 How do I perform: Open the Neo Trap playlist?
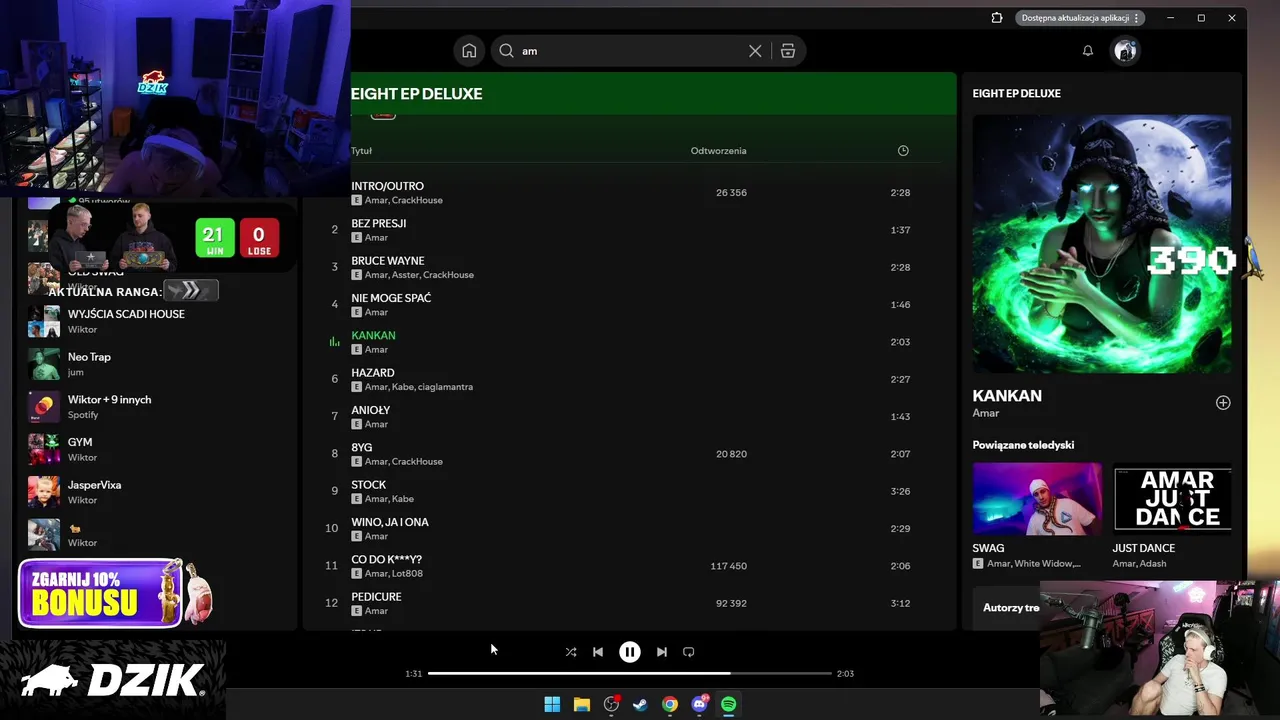pos(89,357)
